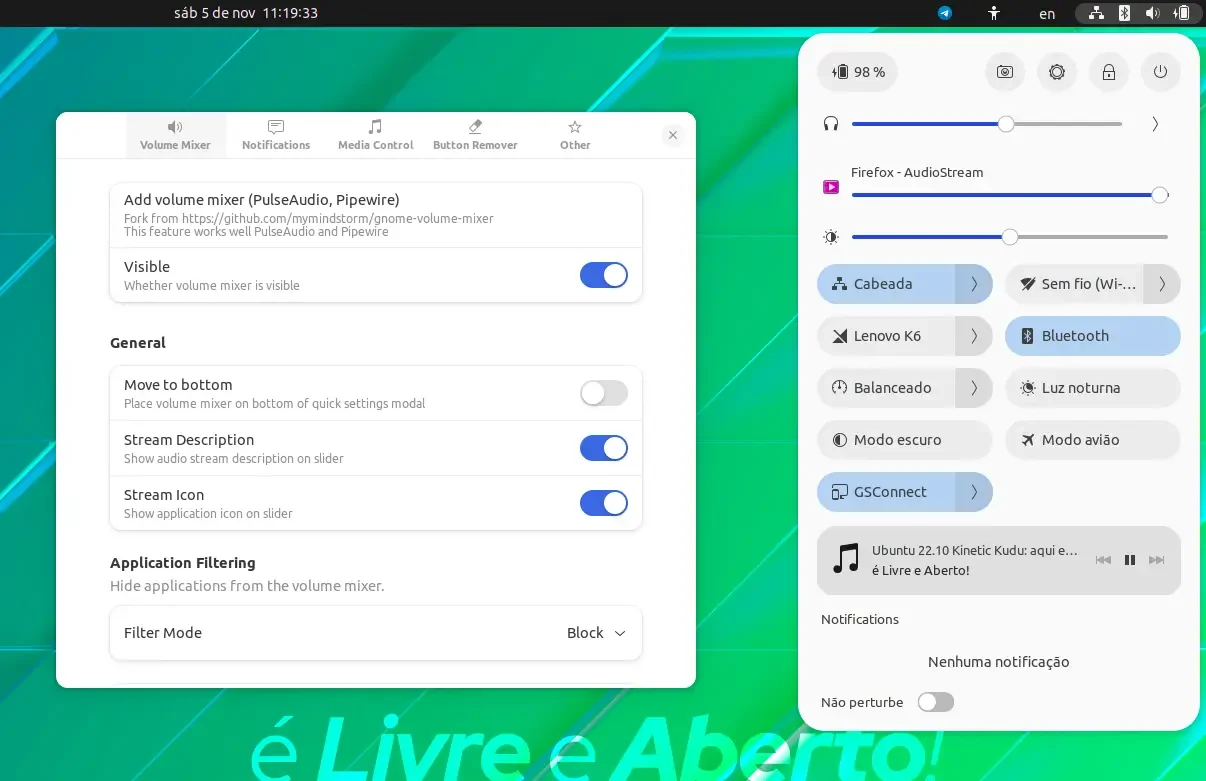Toggle the Bluetooth quick setting

[1092, 336]
